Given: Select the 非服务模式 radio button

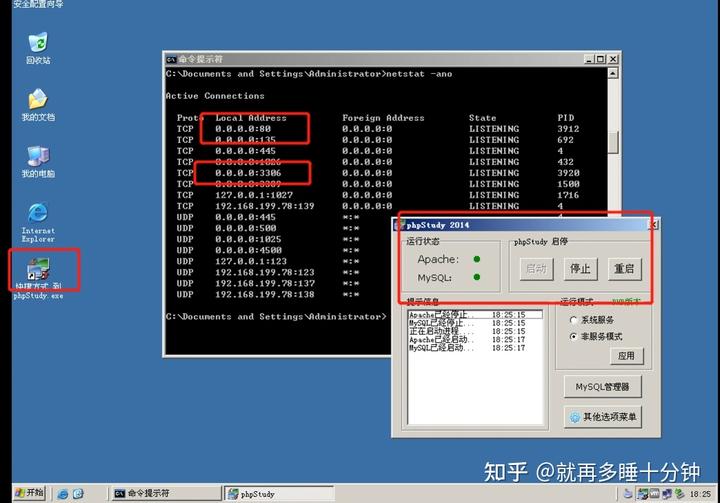Looking at the screenshot, I should click(573, 337).
